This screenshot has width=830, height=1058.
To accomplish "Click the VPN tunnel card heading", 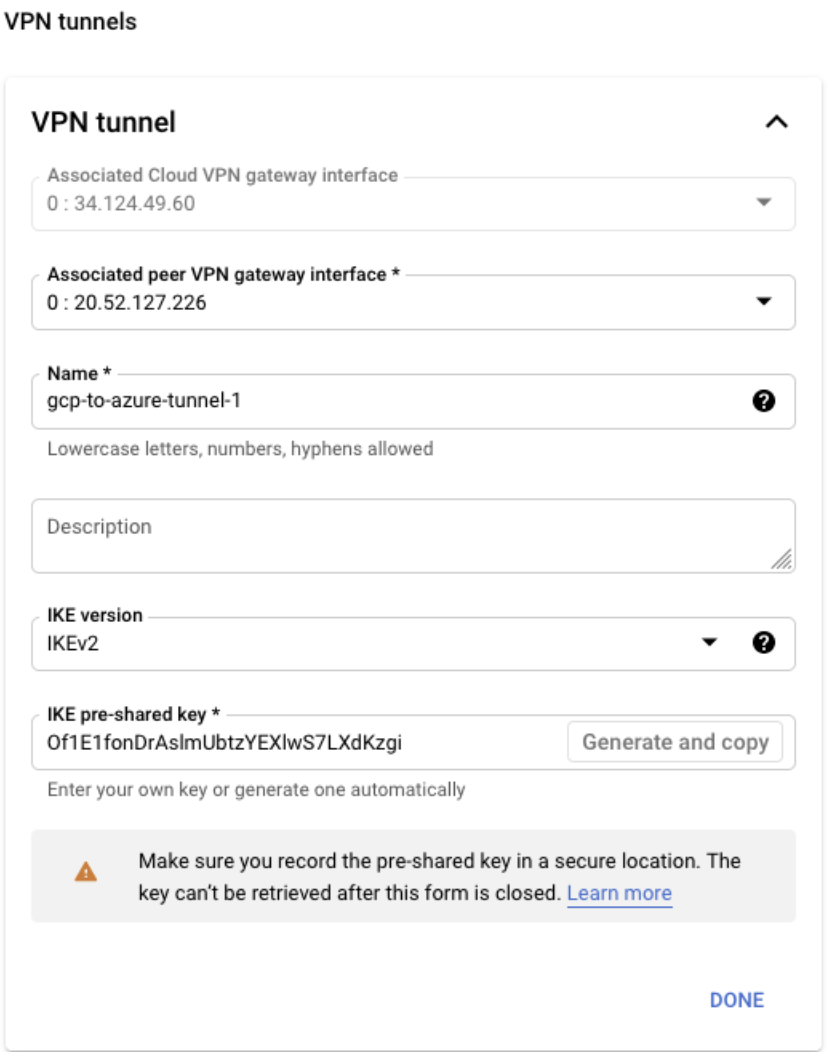I will click(x=104, y=122).
